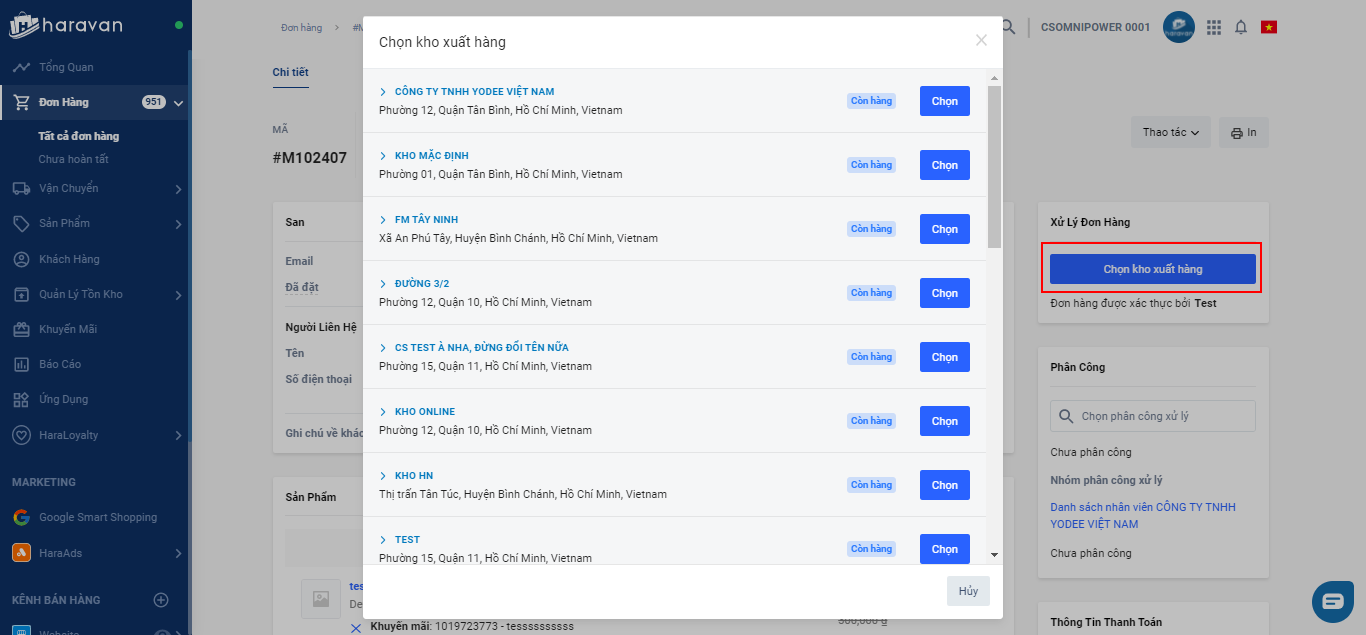Click the Haravan logo in sidebar

[x=66, y=26]
